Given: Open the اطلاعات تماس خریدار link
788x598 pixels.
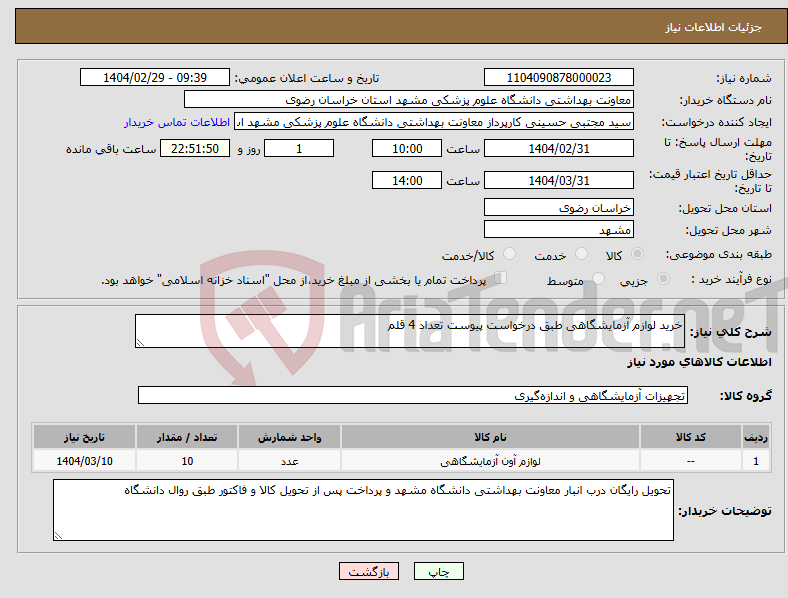Looking at the screenshot, I should tap(177, 122).
